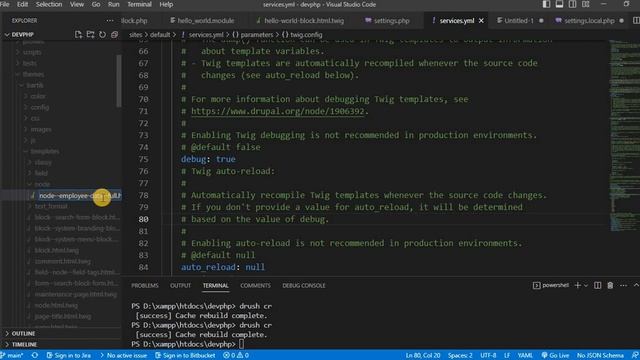Create a new file in DEVPHP explorer
The image size is (640, 360).
click(78, 35)
